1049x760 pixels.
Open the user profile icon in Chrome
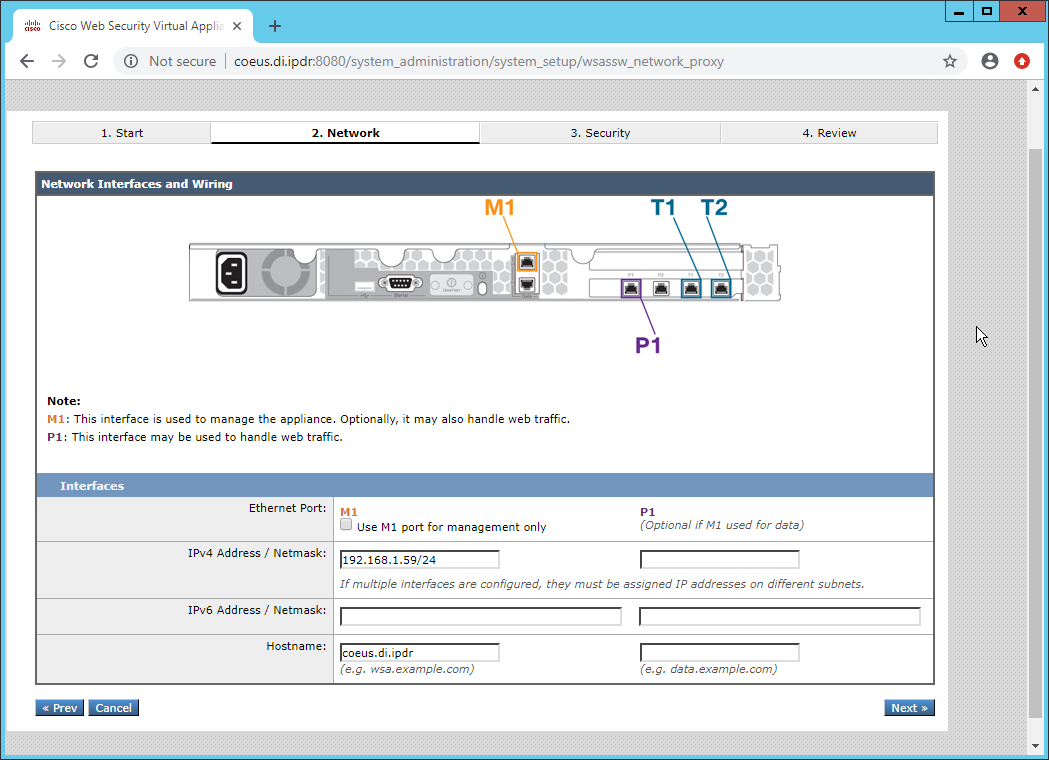989,62
